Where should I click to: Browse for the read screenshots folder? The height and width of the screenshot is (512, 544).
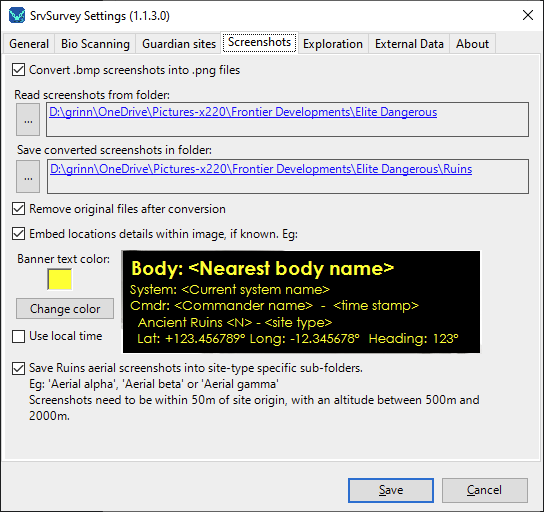pyautogui.click(x=28, y=120)
